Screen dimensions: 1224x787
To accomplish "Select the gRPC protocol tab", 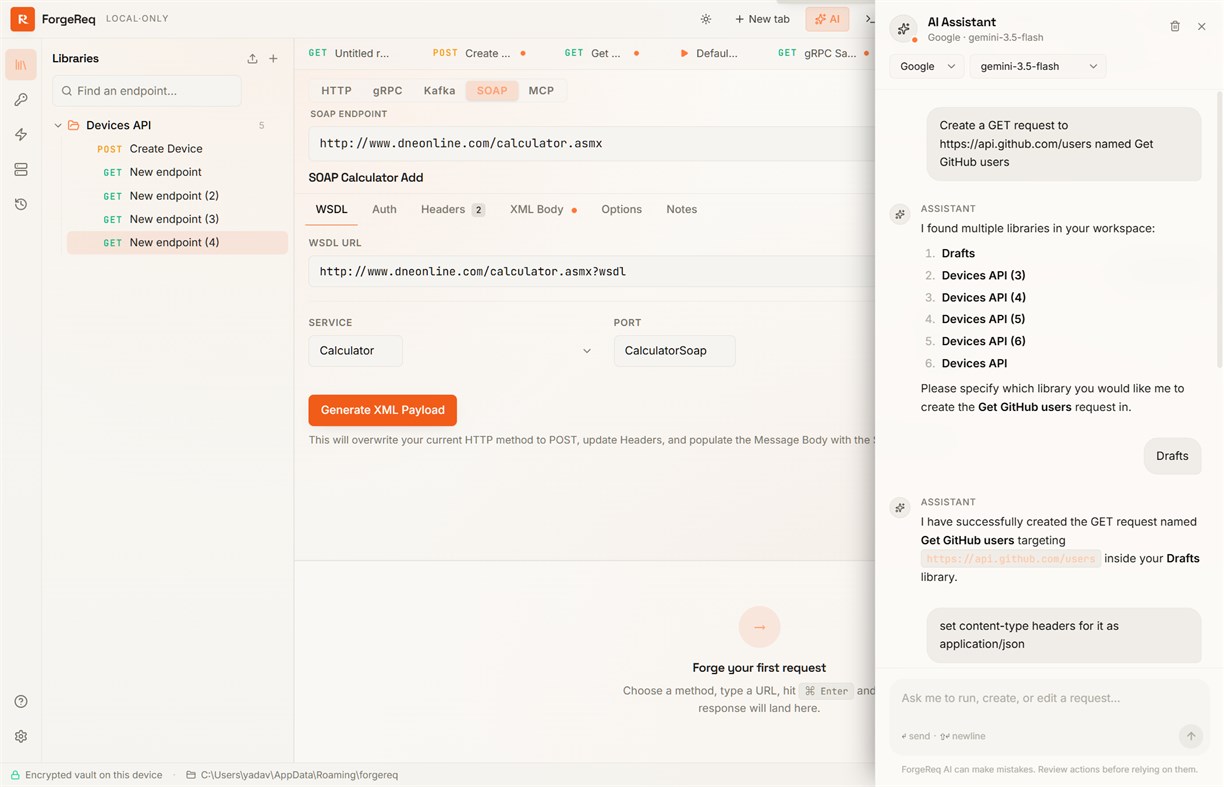I will pos(387,90).
